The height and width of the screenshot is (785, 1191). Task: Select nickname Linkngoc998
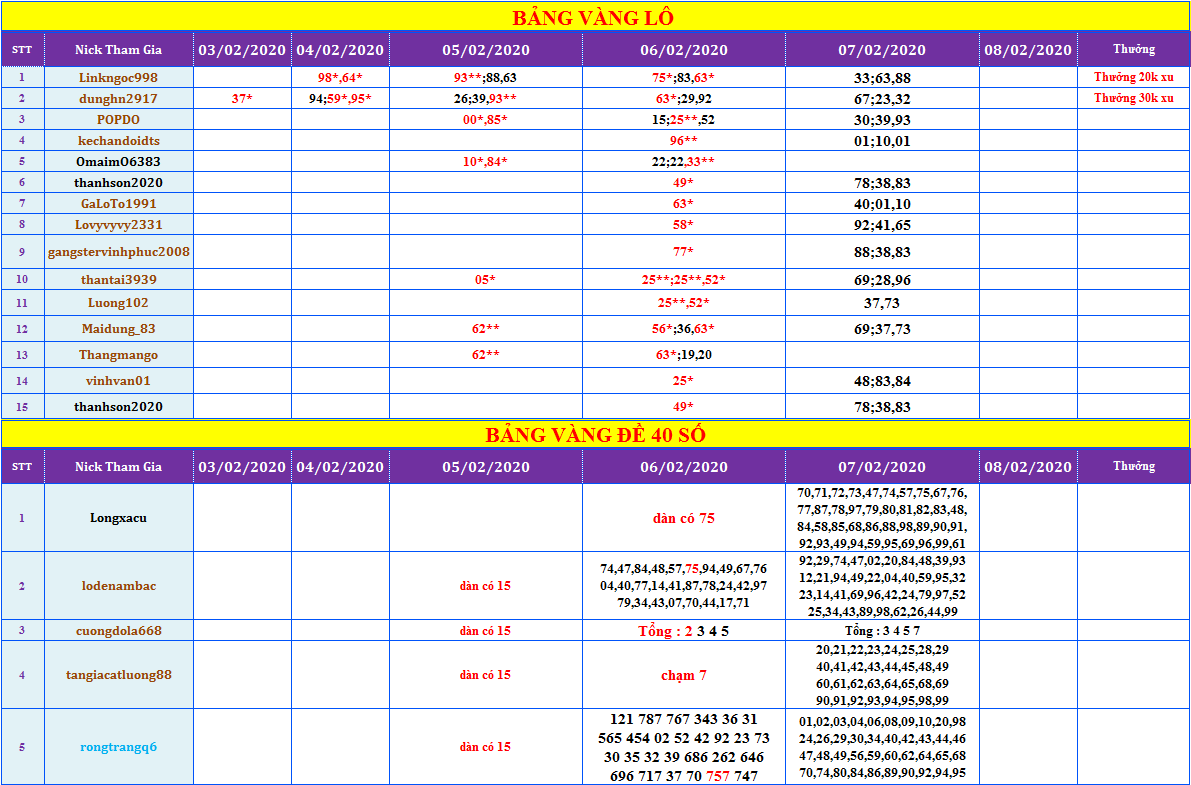[118, 78]
